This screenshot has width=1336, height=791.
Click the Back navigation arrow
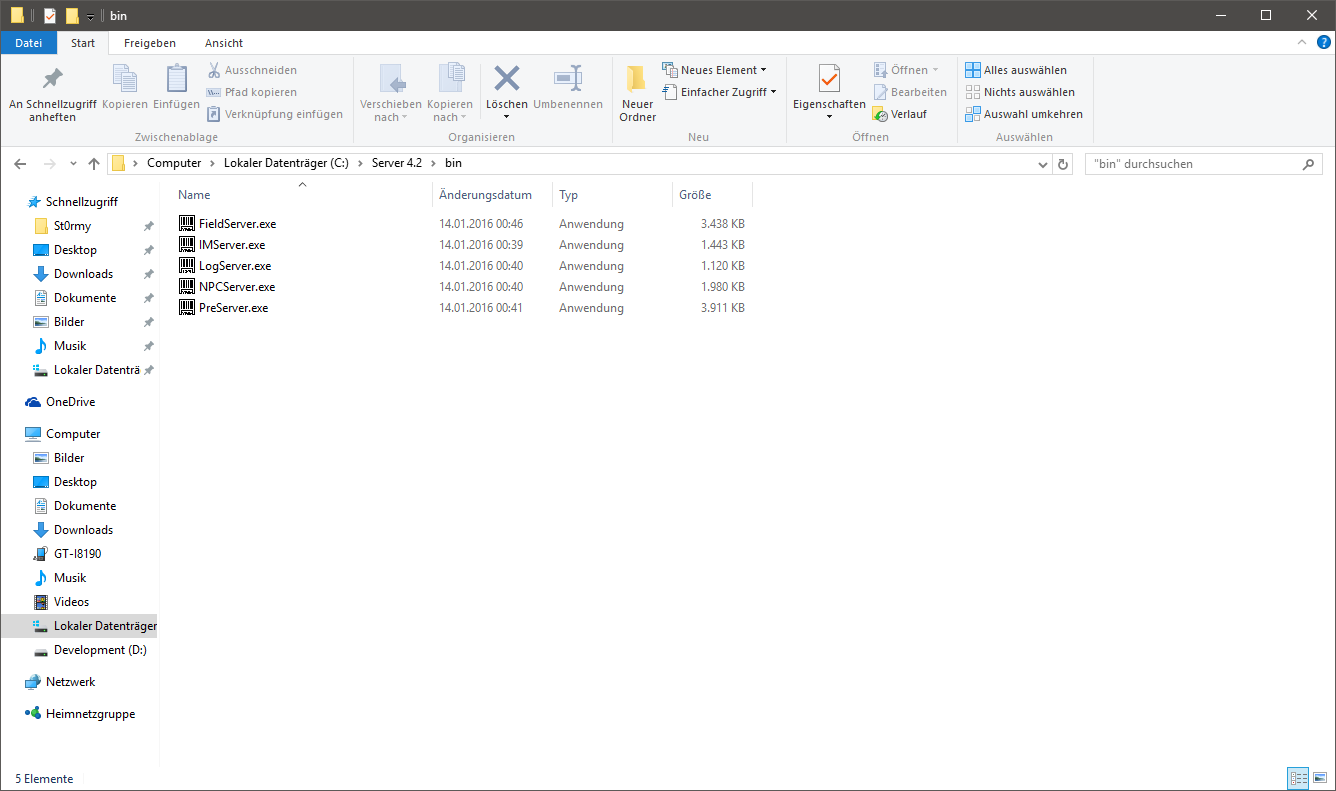(x=20, y=163)
